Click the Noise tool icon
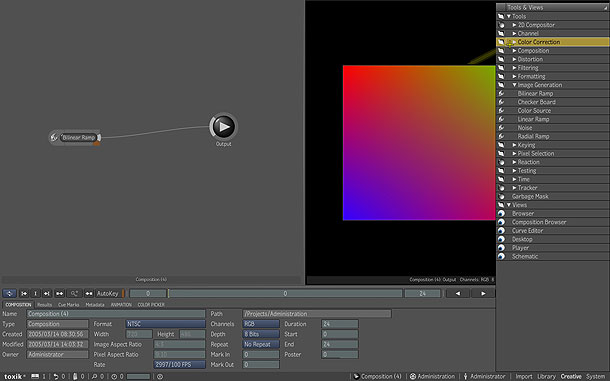Viewport: 610px width, 381px height. point(501,128)
